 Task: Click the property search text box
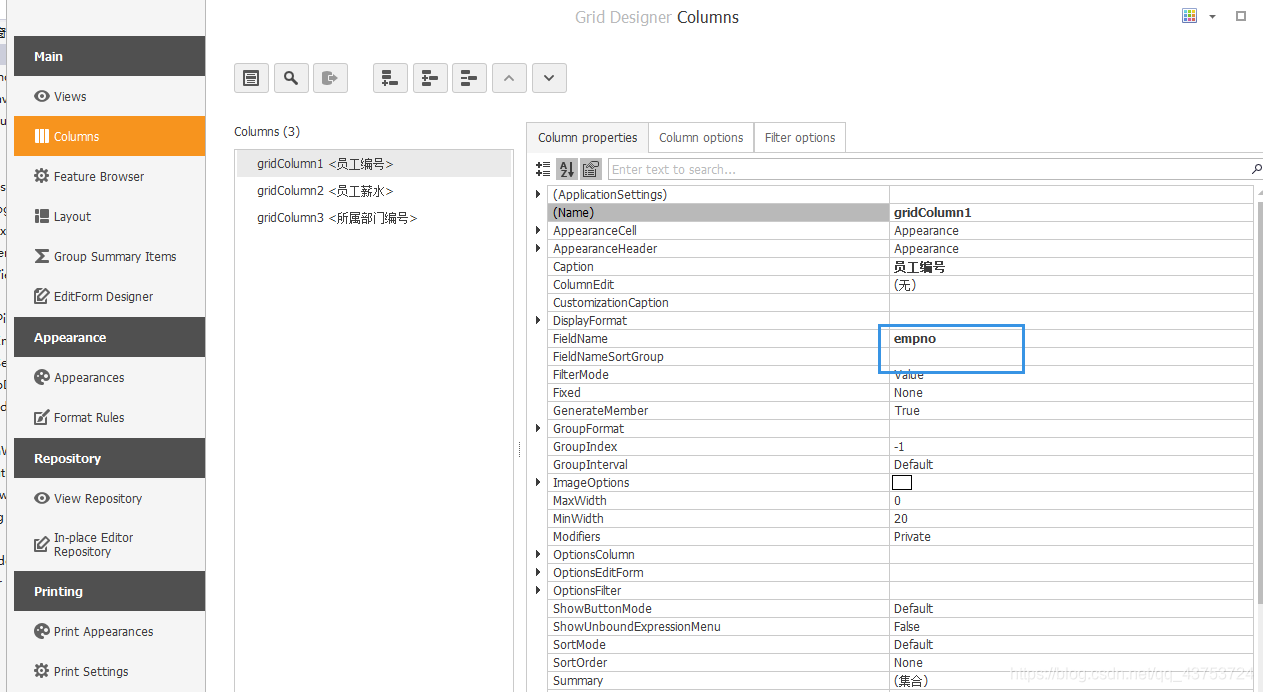930,169
